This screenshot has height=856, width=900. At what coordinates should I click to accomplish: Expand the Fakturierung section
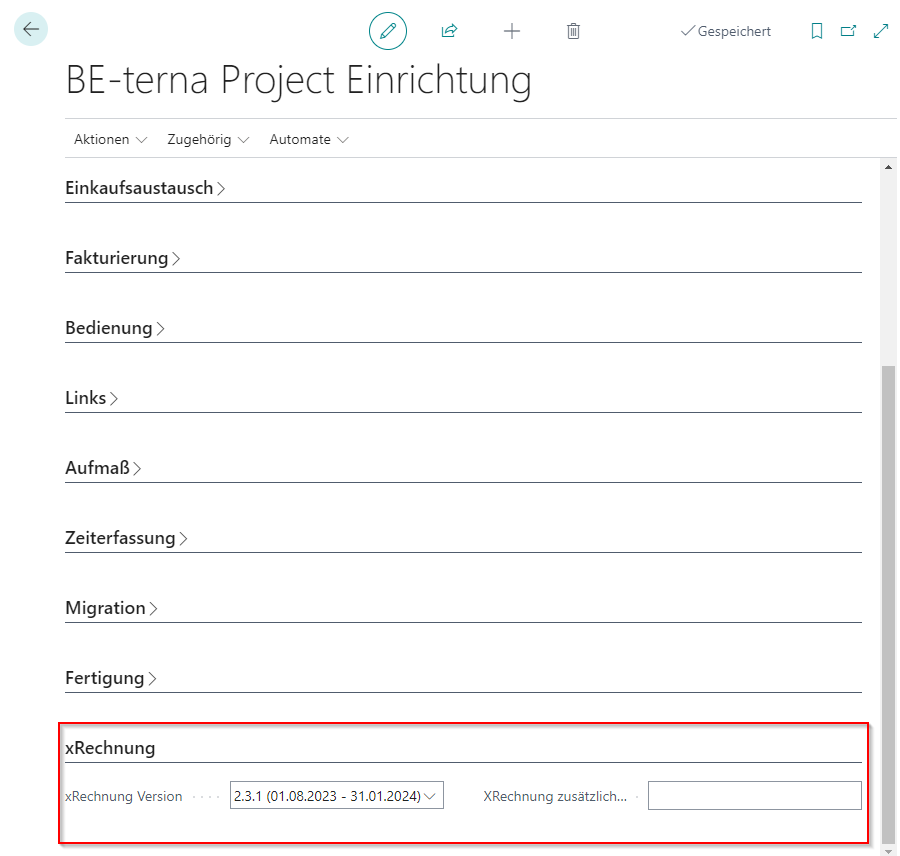click(x=123, y=258)
